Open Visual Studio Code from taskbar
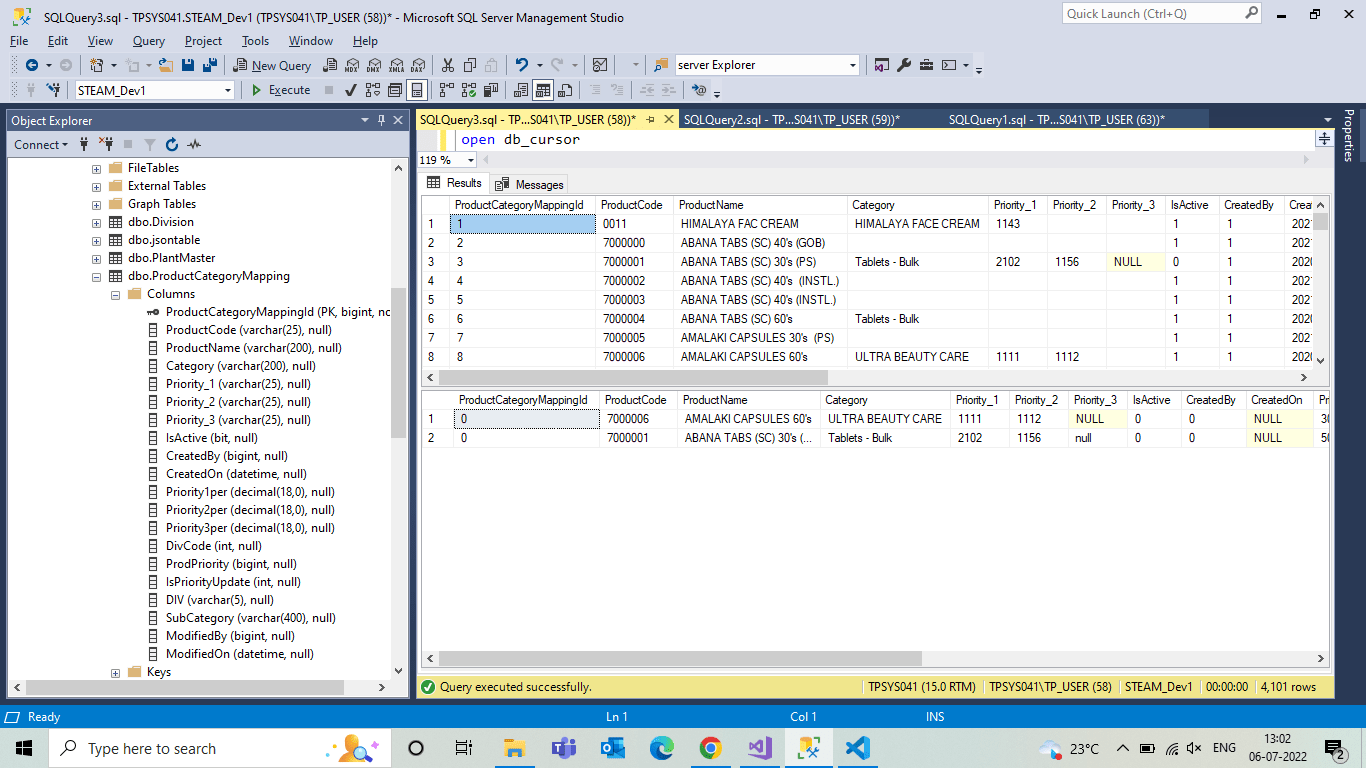The height and width of the screenshot is (768, 1366). 857,748
